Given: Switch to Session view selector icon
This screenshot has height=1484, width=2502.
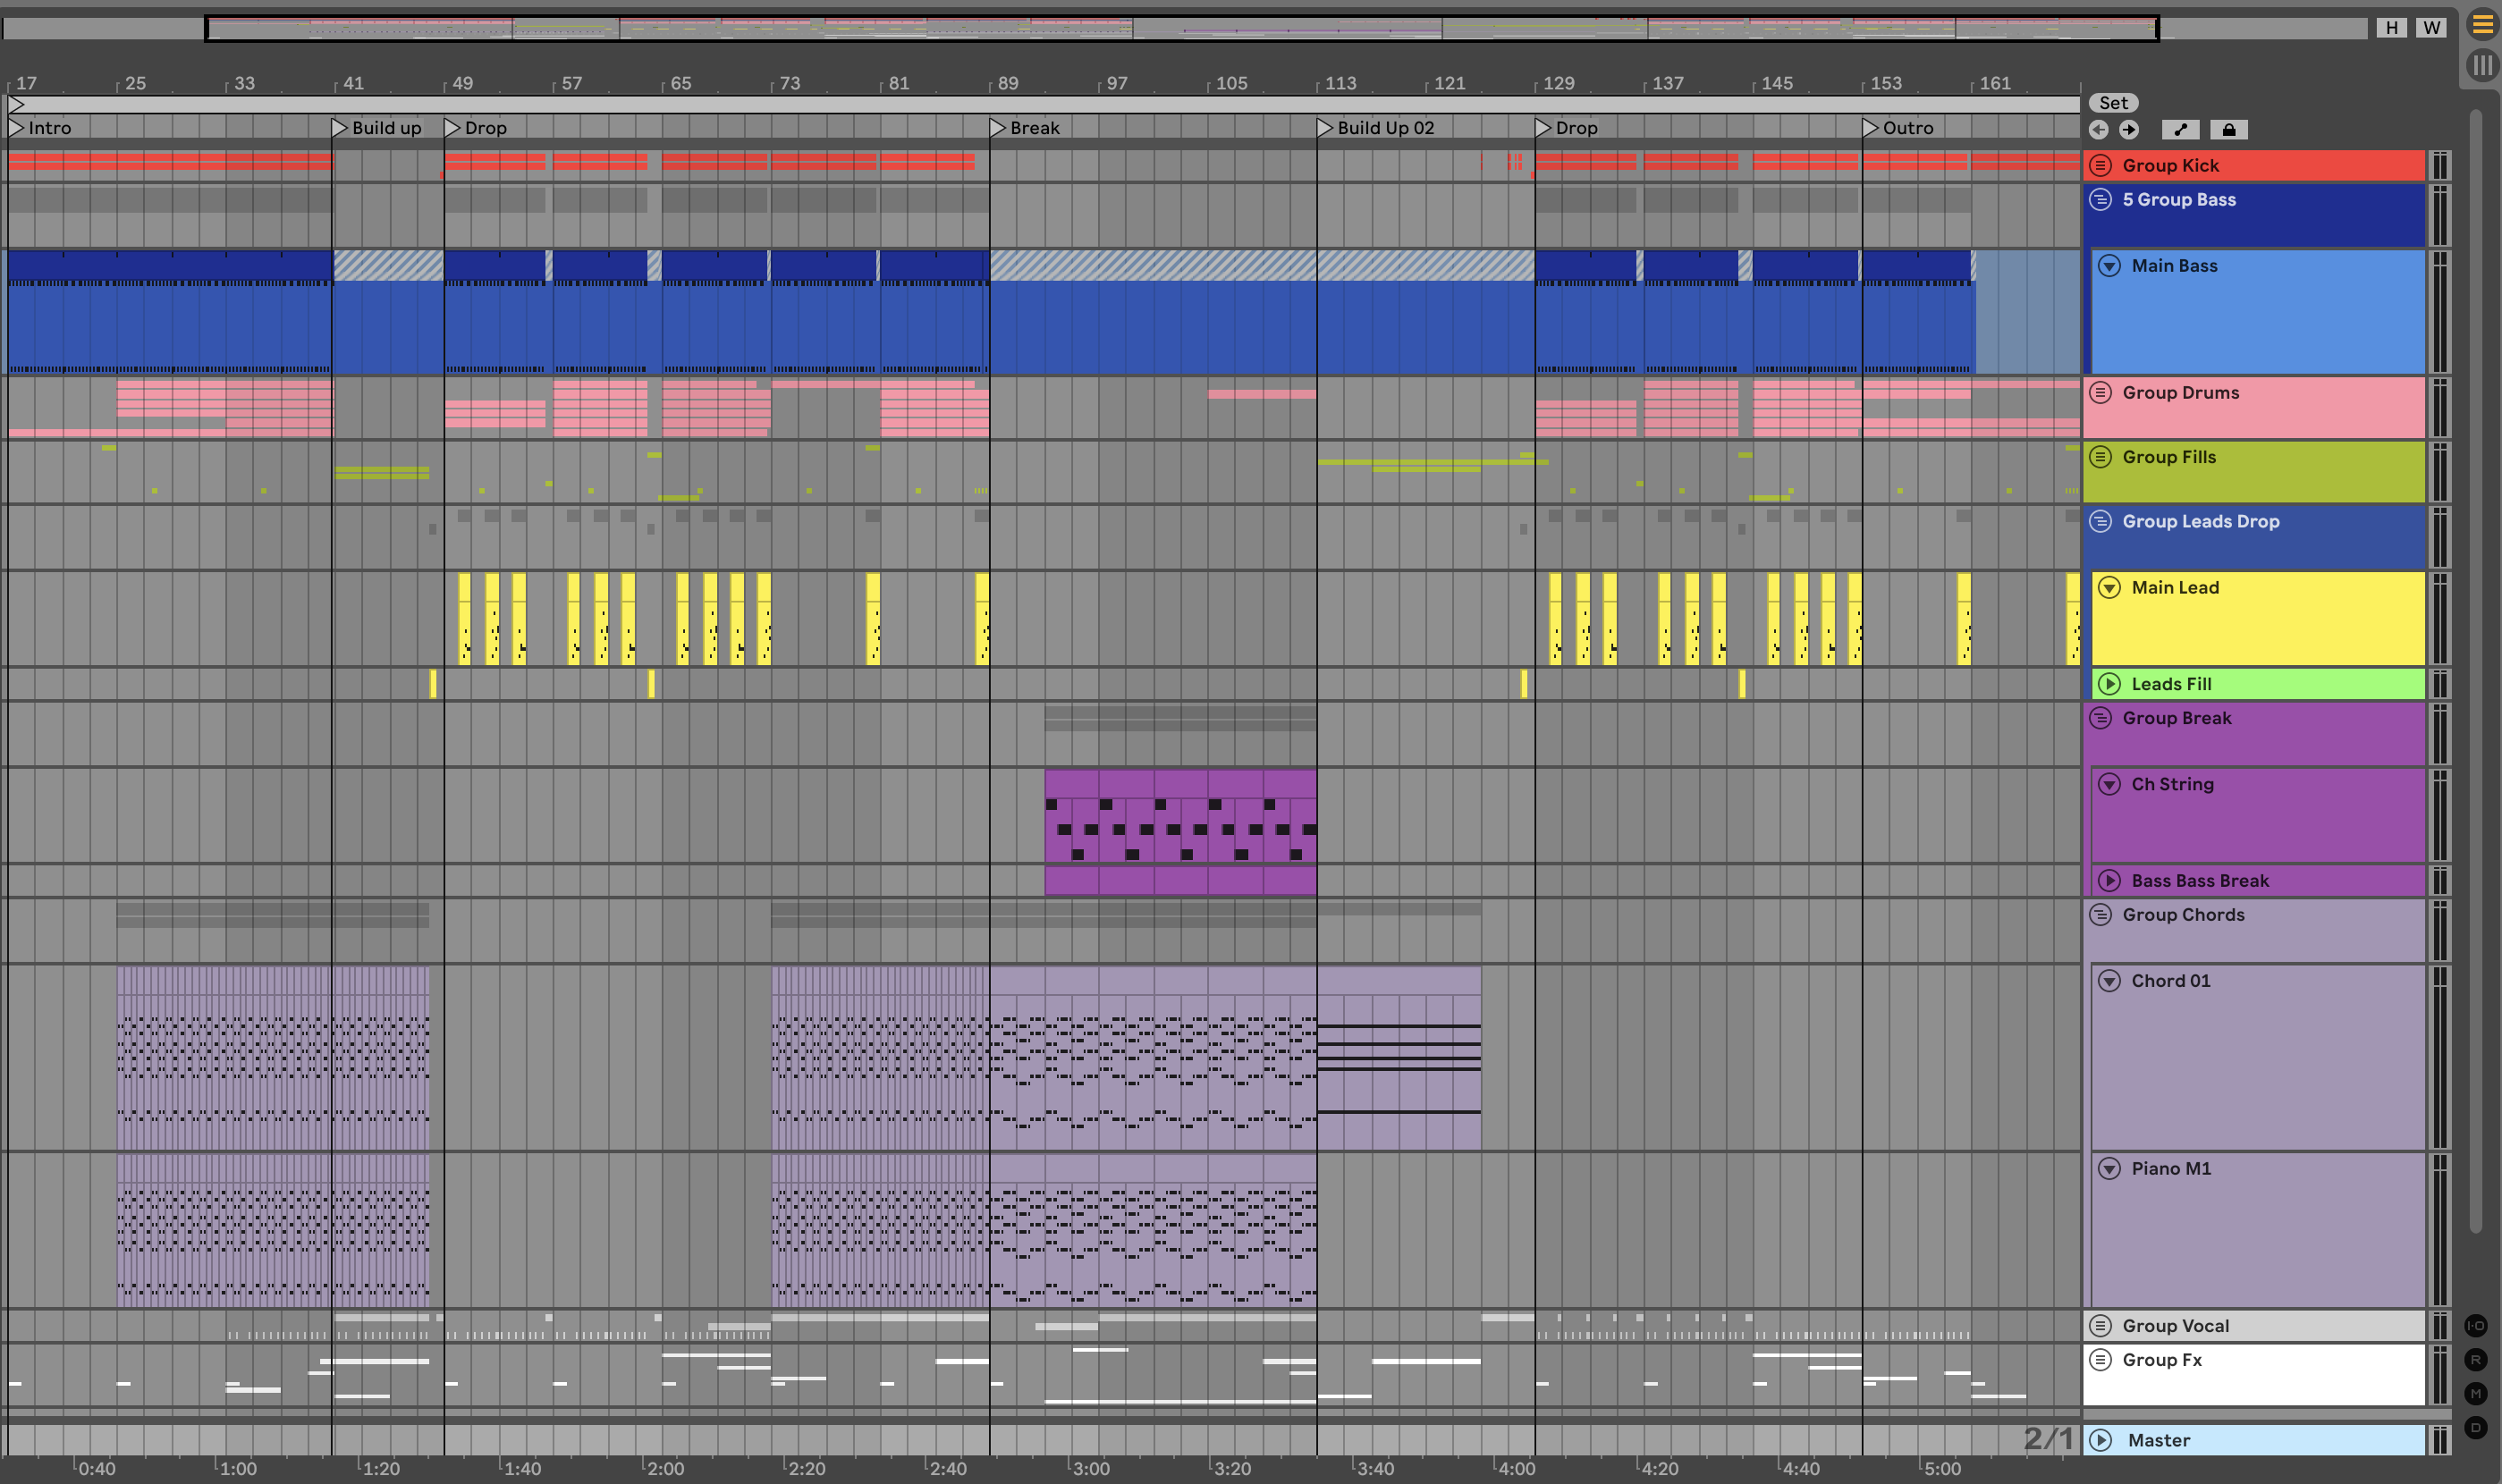Looking at the screenshot, I should click(x=2483, y=65).
